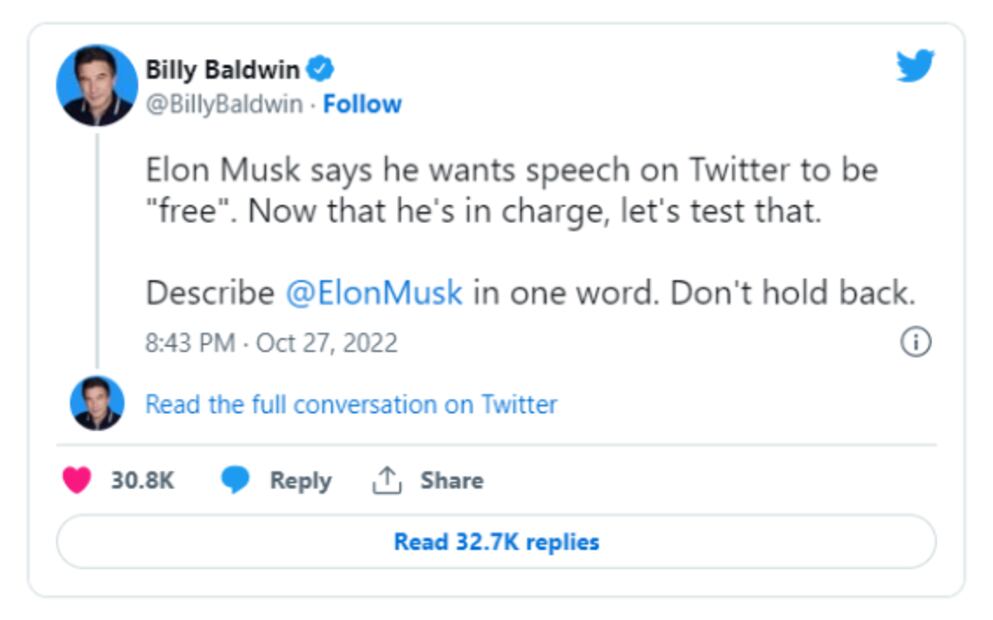The image size is (993, 620).
Task: Click the small avatar beside conversation link
Action: click(x=97, y=404)
